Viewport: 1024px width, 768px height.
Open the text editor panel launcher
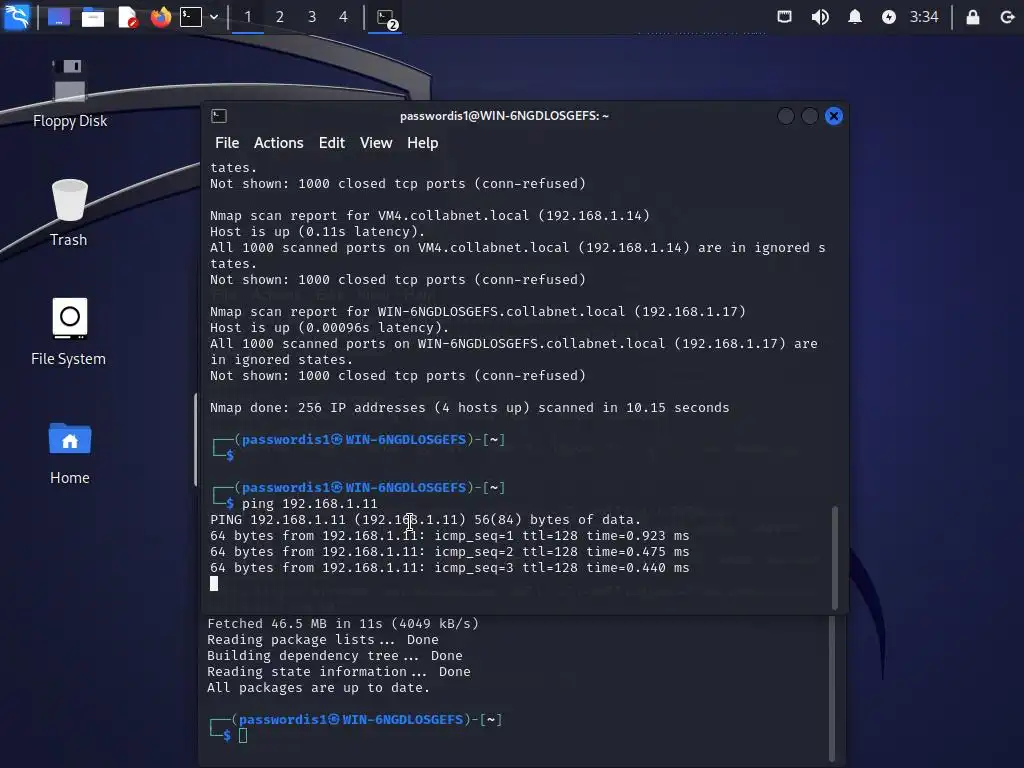pyautogui.click(x=127, y=17)
